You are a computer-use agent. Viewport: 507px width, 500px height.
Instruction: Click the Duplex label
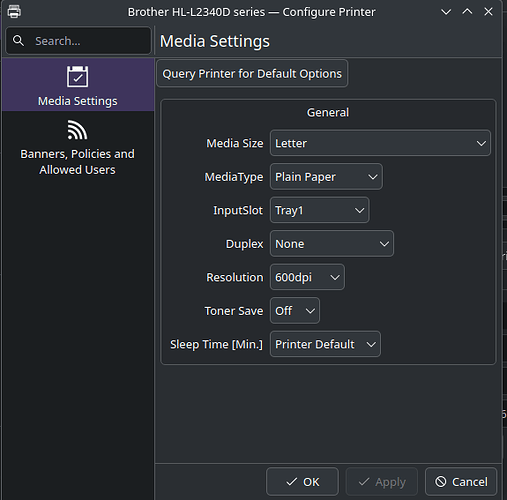point(244,244)
